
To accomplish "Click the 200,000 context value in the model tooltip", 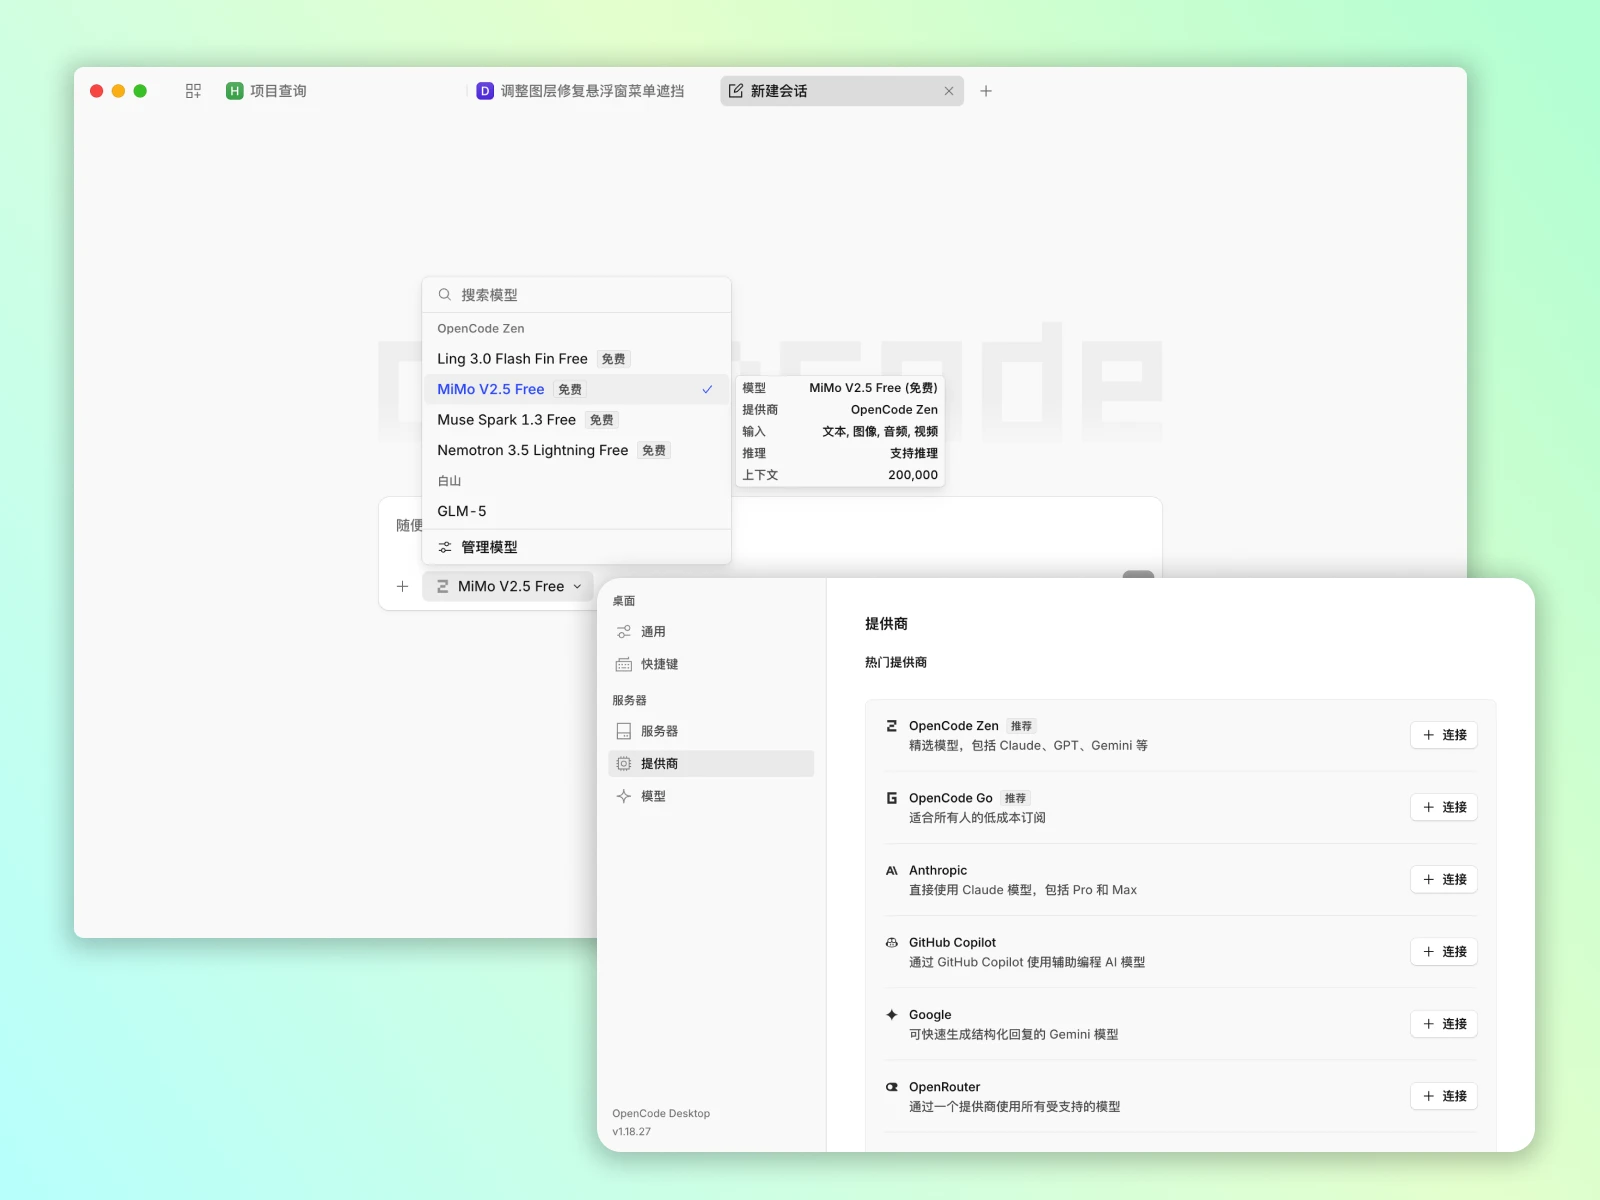I will (913, 475).
